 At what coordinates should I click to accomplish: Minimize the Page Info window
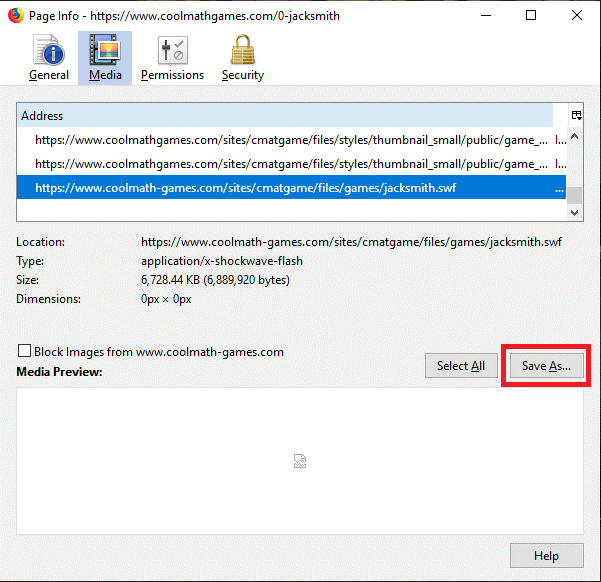pos(486,16)
